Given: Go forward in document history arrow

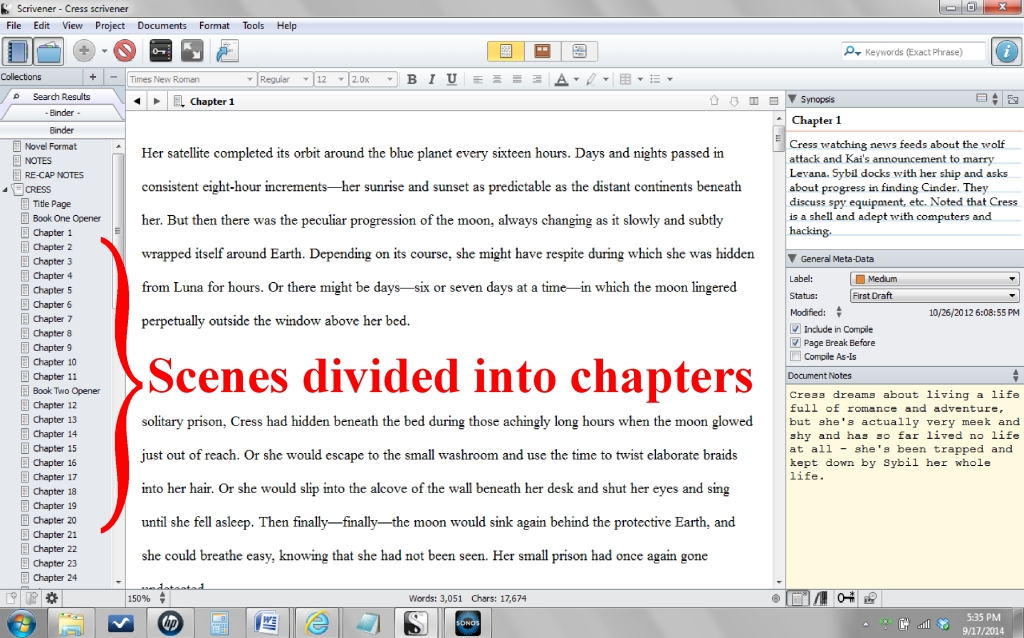Looking at the screenshot, I should click(157, 101).
